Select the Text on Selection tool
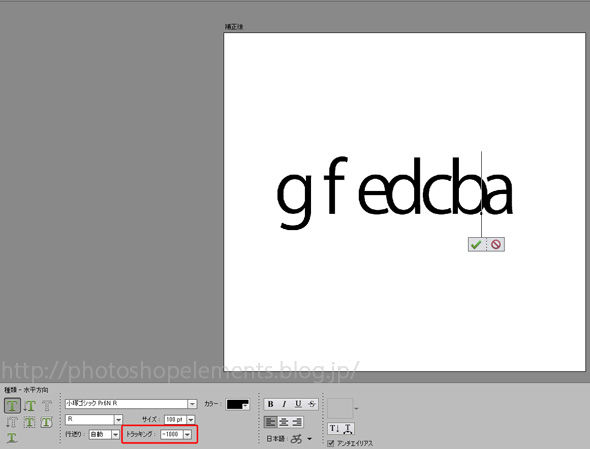This screenshot has width=590, height=449. coord(29,422)
